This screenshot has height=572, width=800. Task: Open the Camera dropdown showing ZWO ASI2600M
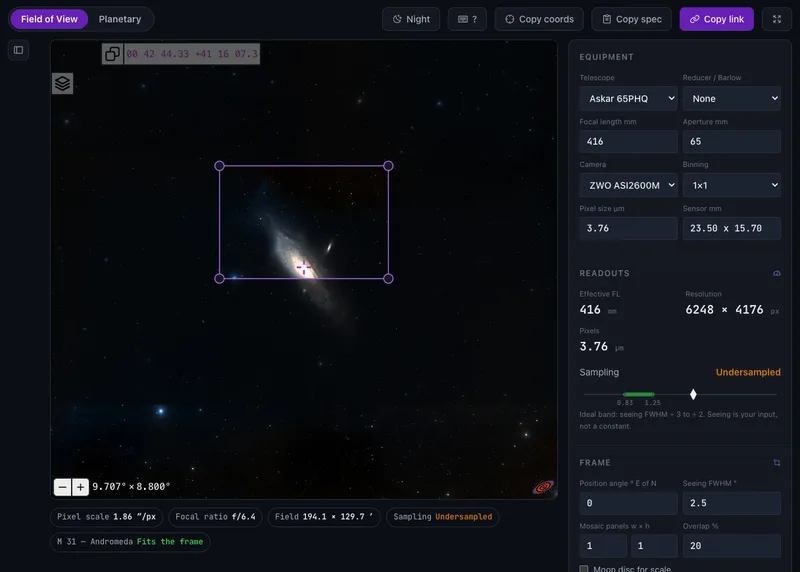tap(628, 185)
